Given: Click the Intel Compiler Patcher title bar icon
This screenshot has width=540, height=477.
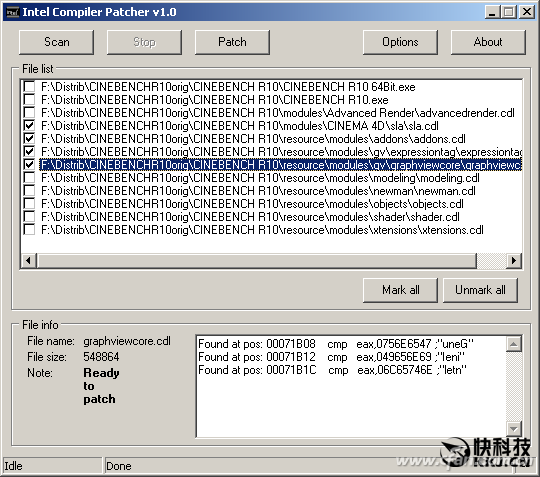Looking at the screenshot, I should tap(12, 12).
